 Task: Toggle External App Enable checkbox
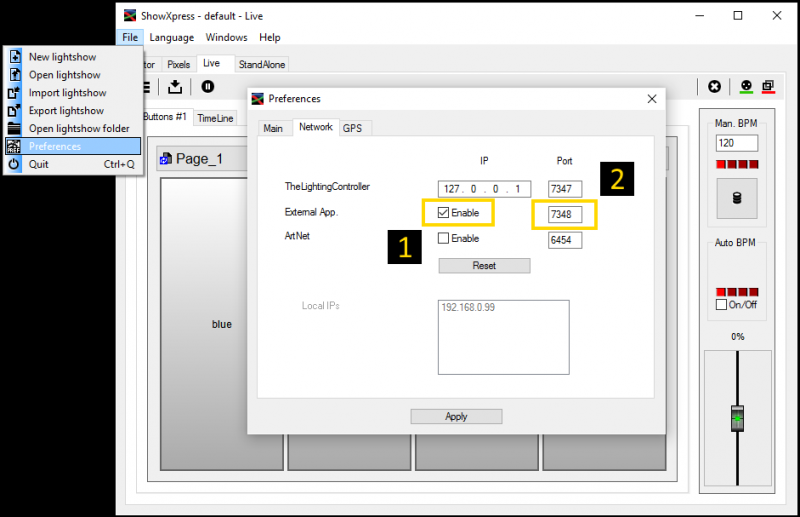443,213
